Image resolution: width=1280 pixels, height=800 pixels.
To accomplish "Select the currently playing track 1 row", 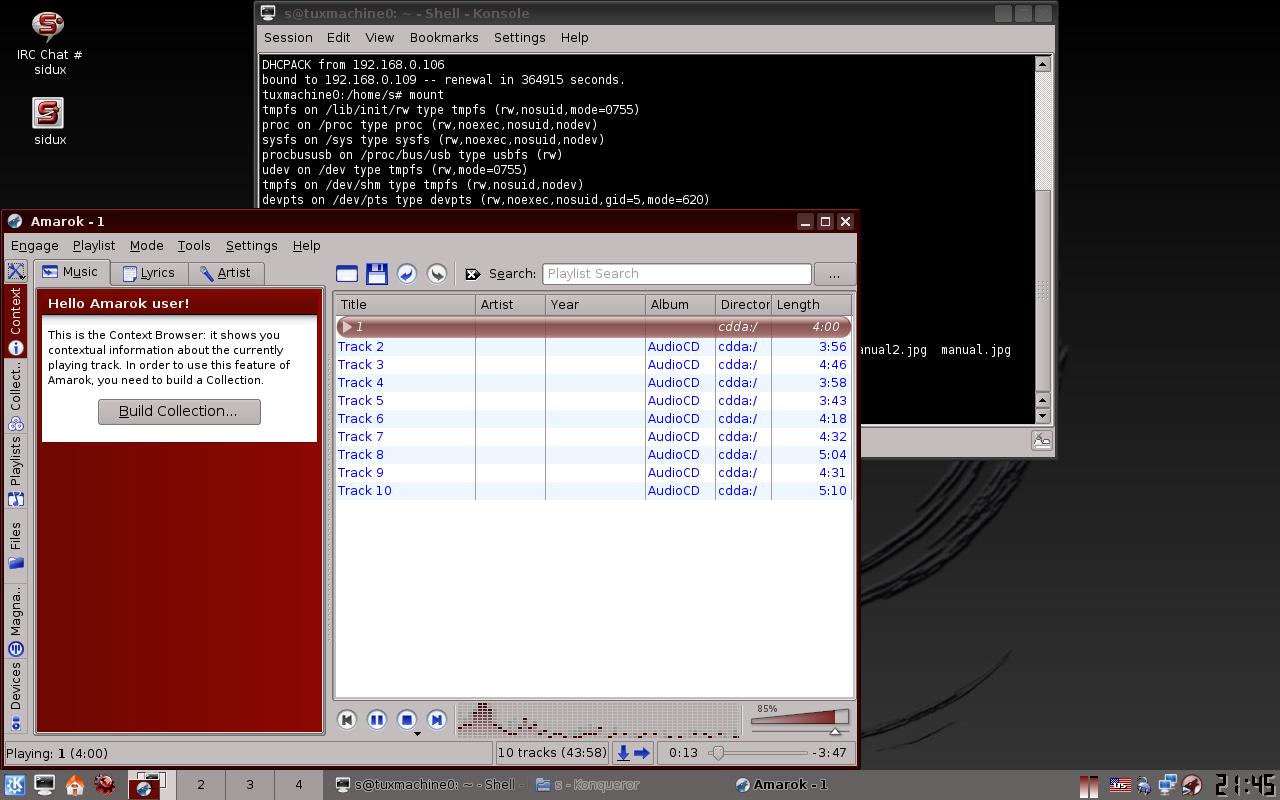I will tap(593, 327).
